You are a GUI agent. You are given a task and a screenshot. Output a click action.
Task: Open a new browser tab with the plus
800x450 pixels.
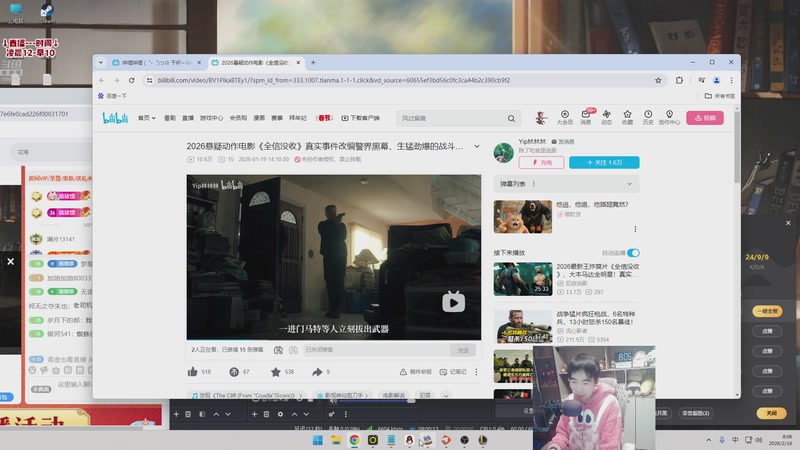click(x=313, y=62)
